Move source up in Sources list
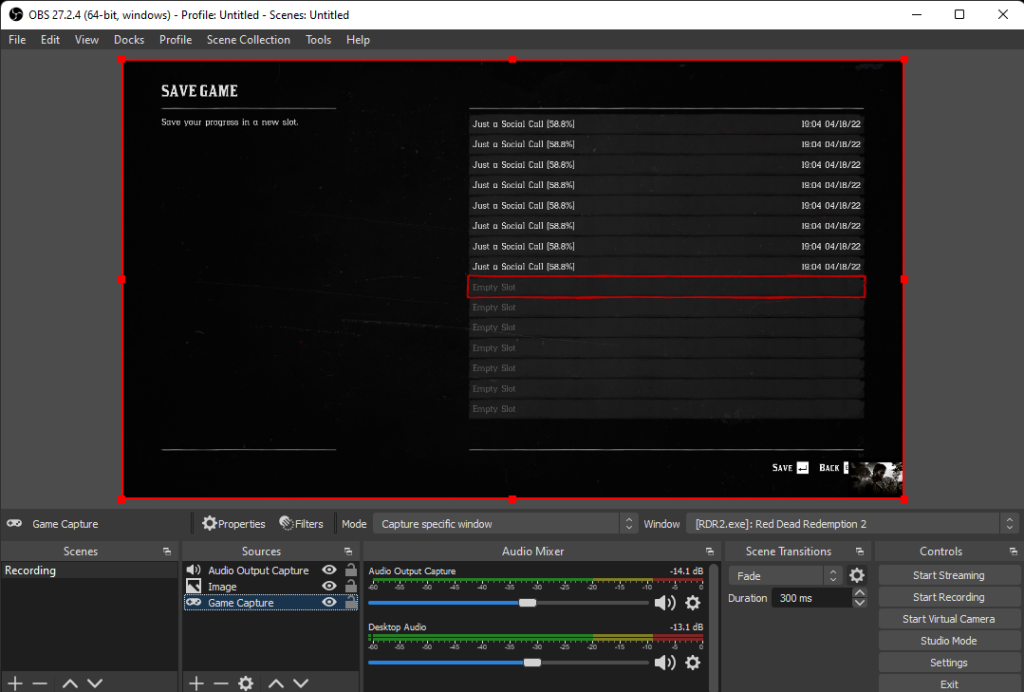1024x692 pixels. point(276,684)
